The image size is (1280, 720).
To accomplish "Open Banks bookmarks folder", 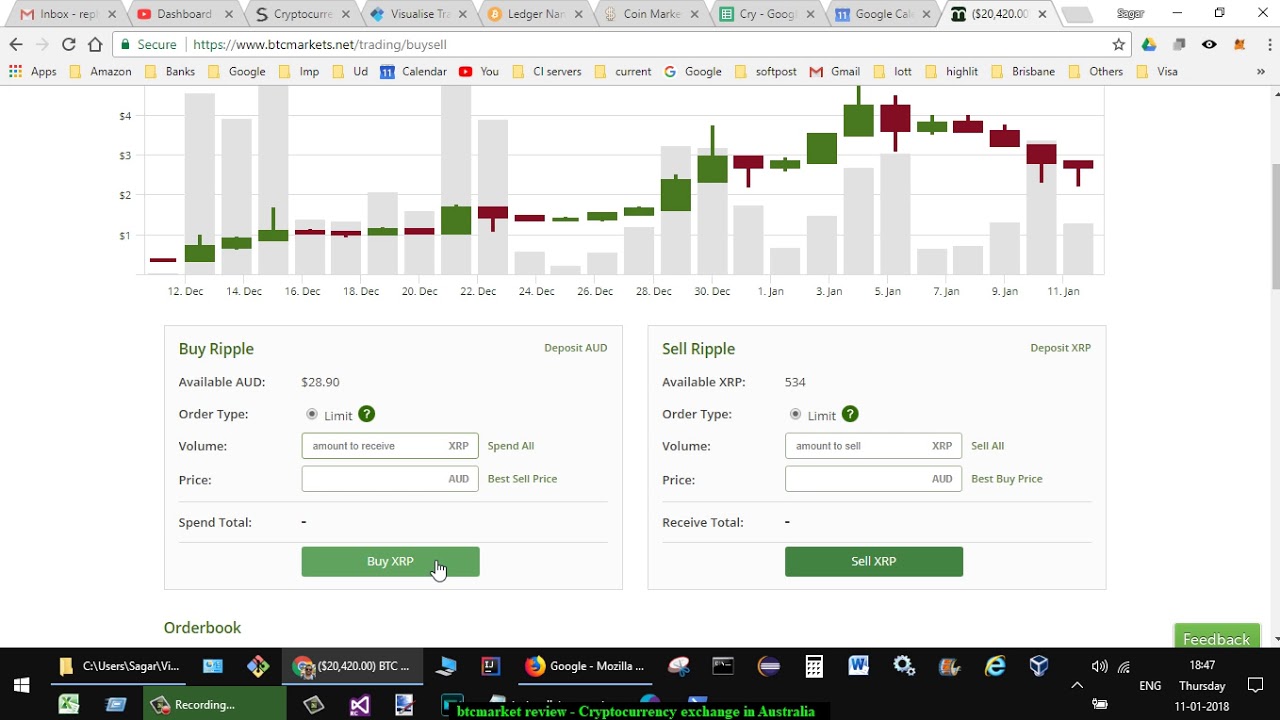I will point(170,72).
